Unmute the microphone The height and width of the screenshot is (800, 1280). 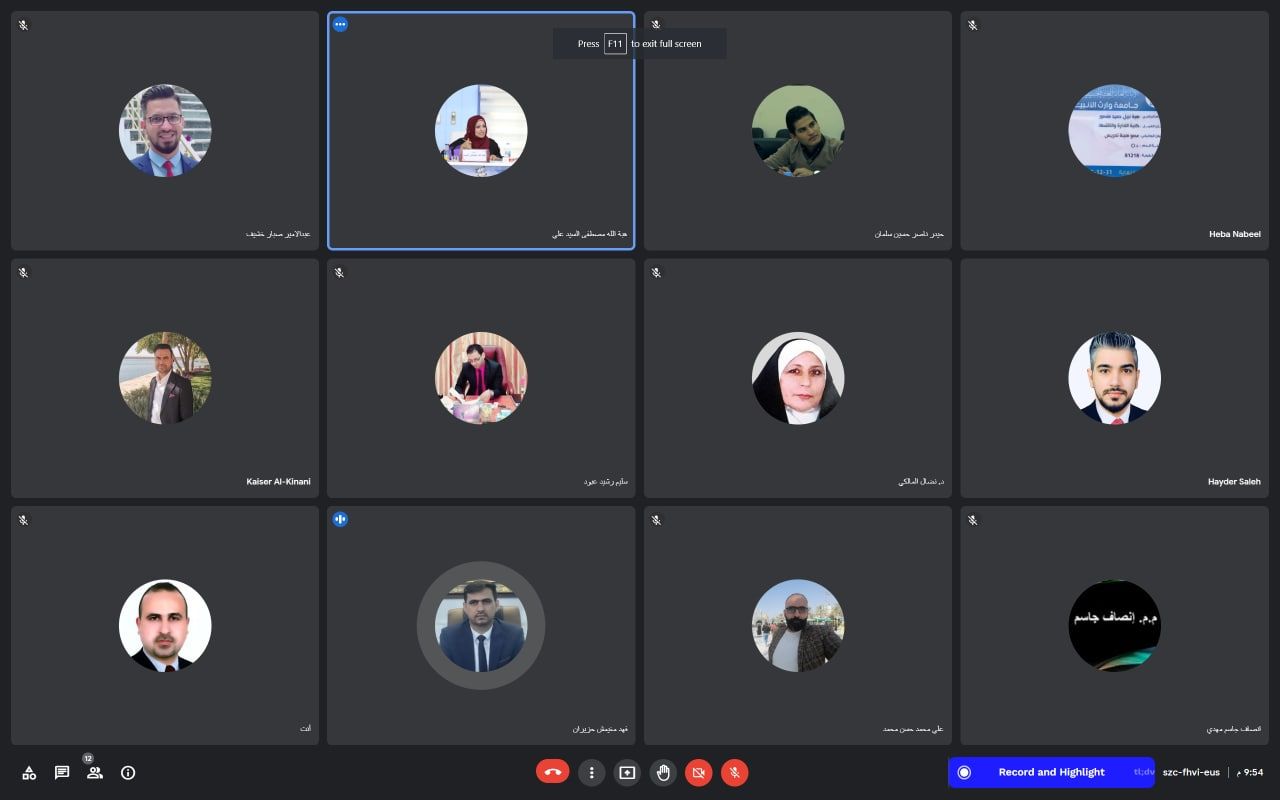pyautogui.click(x=735, y=772)
